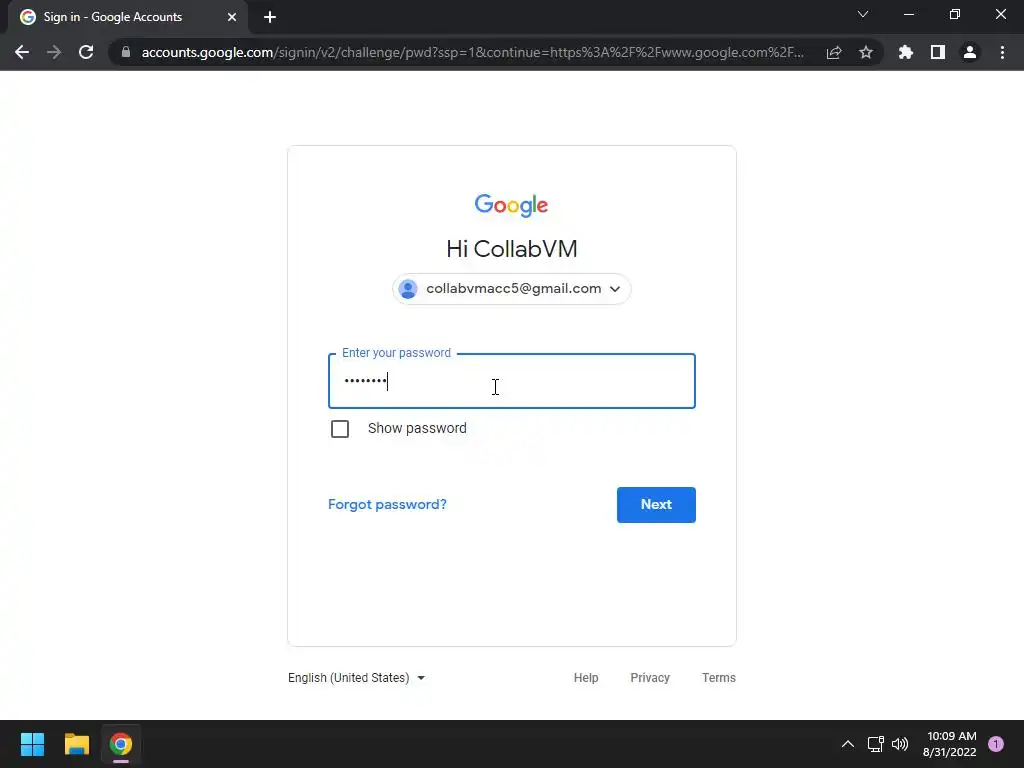Image resolution: width=1024 pixels, height=768 pixels.
Task: Open the Extensions puzzle icon
Action: (x=906, y=52)
